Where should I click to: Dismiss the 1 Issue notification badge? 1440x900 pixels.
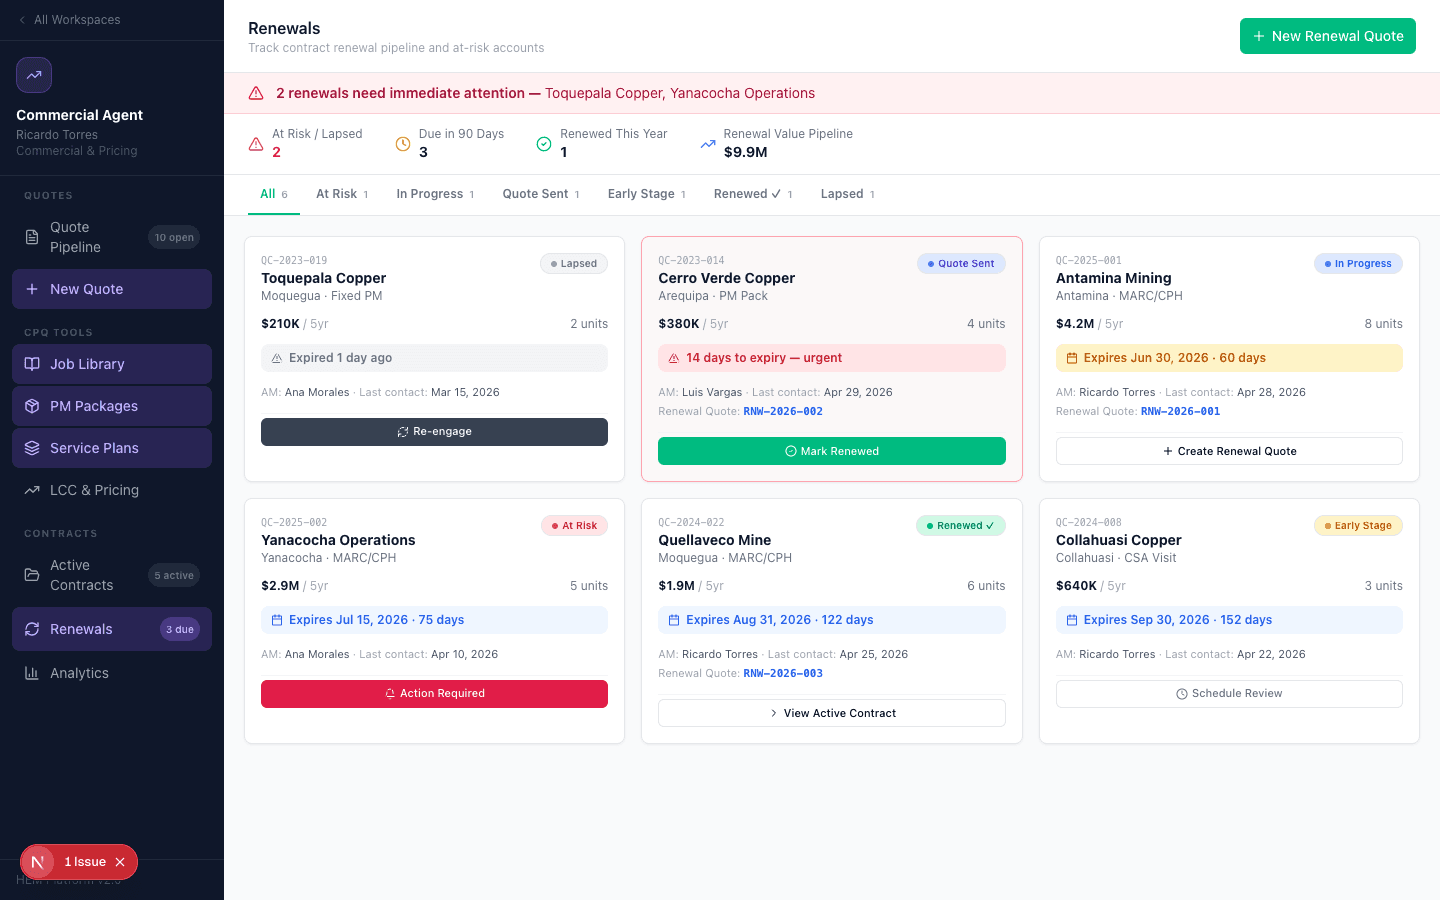tap(120, 862)
